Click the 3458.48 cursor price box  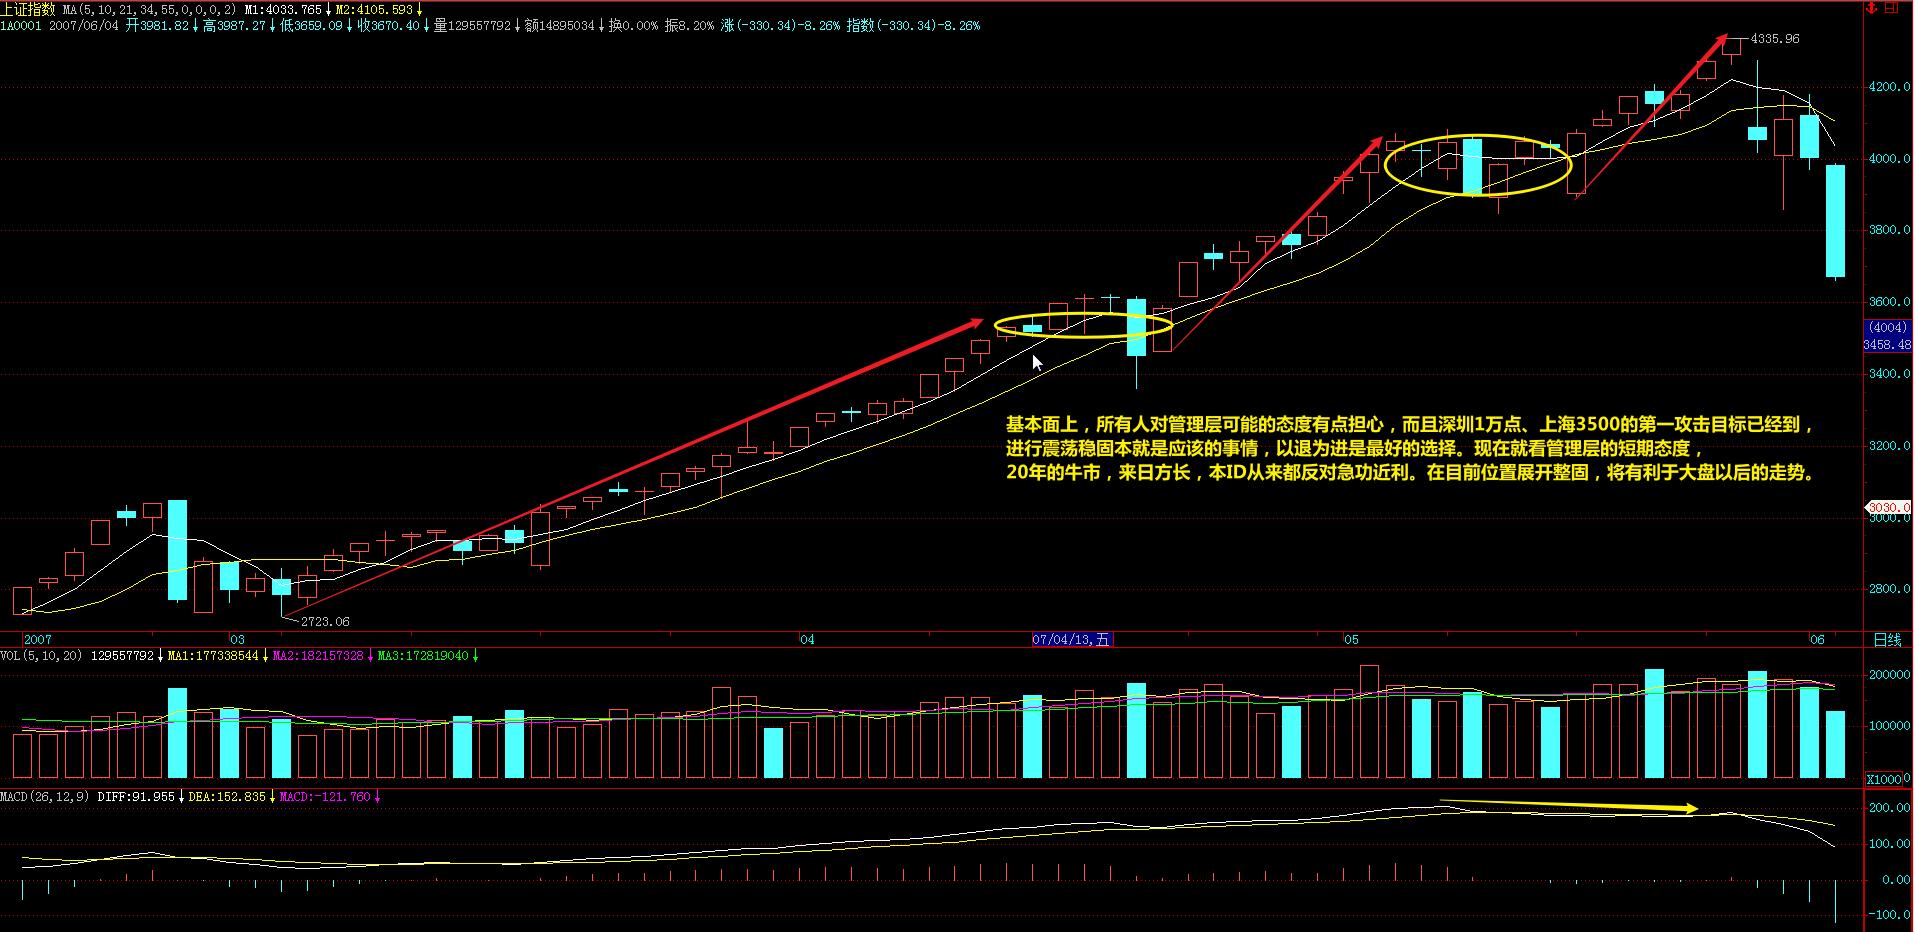click(1886, 344)
